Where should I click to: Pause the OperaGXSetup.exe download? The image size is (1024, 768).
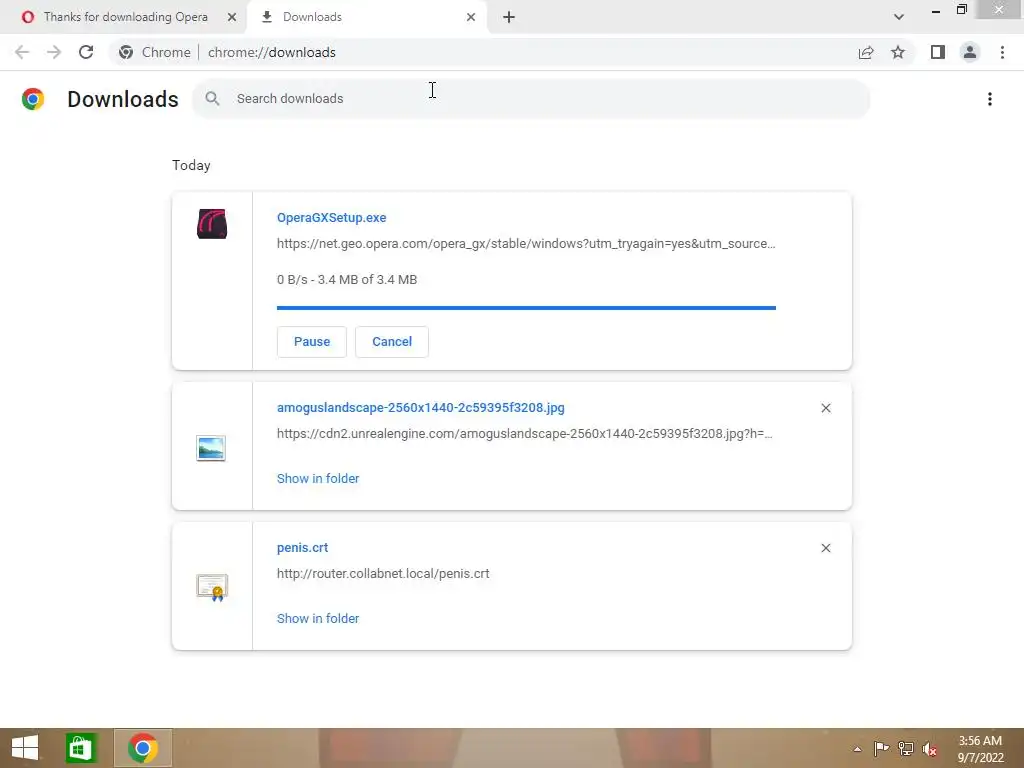point(312,342)
